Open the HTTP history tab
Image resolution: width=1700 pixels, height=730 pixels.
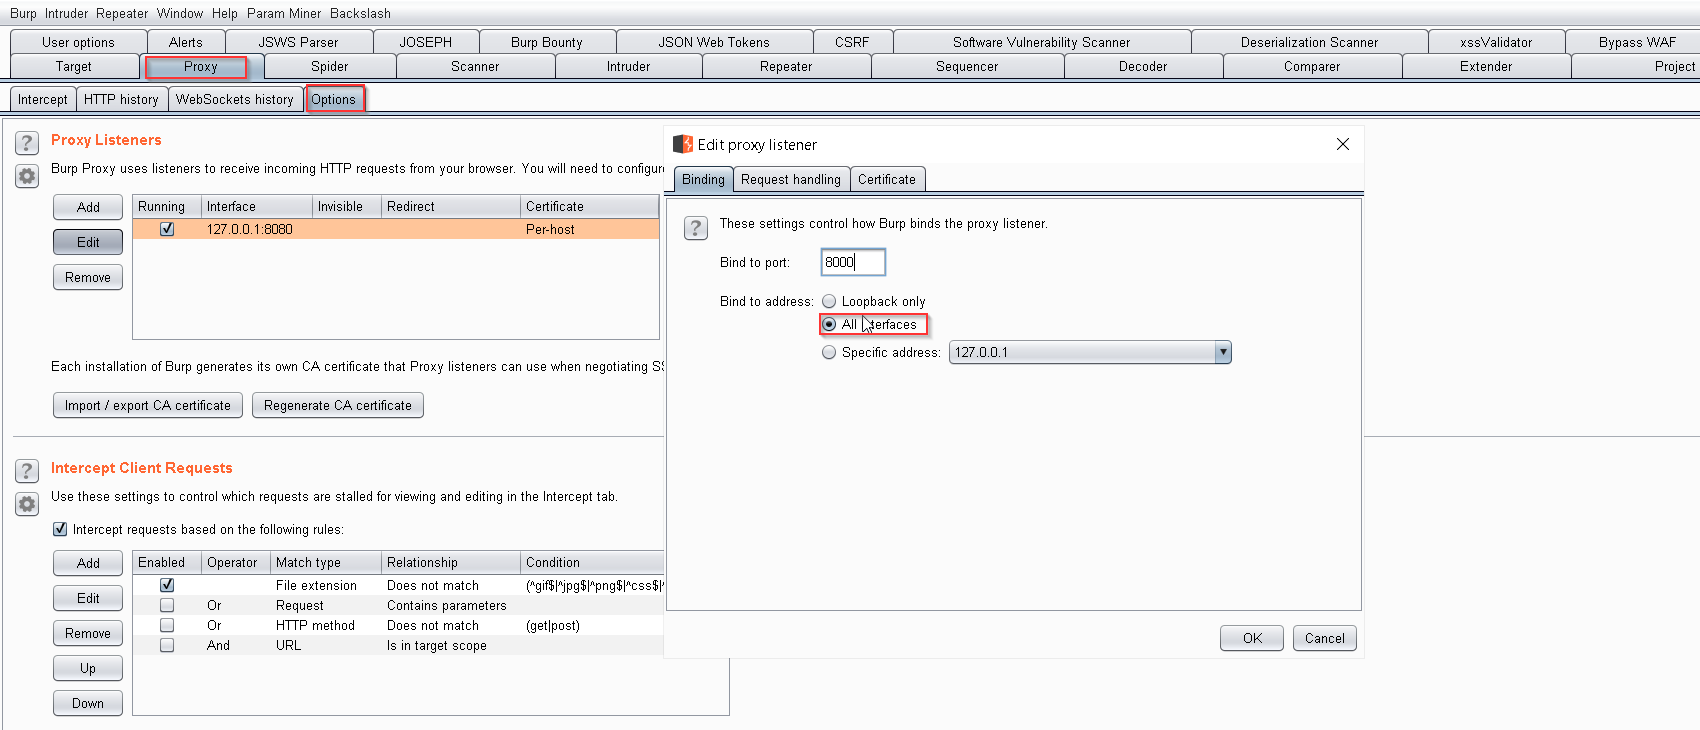121,99
